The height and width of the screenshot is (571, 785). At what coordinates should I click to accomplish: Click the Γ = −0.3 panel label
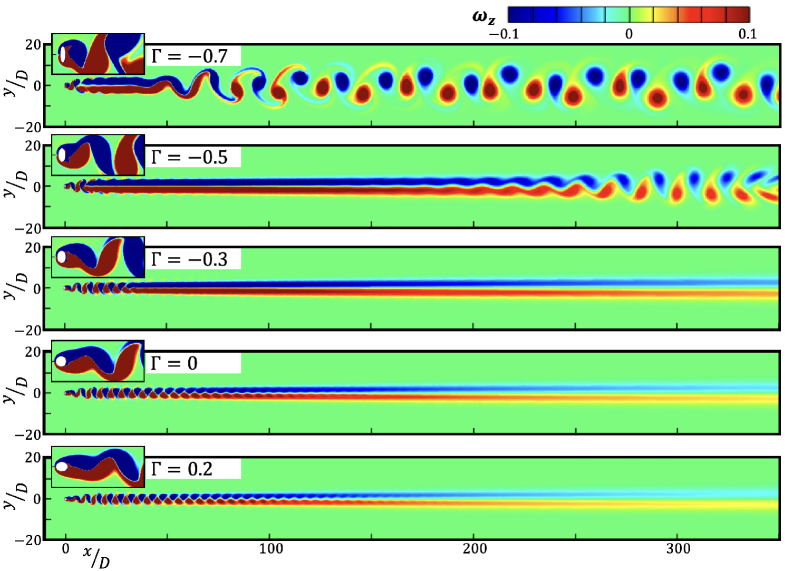pos(189,259)
